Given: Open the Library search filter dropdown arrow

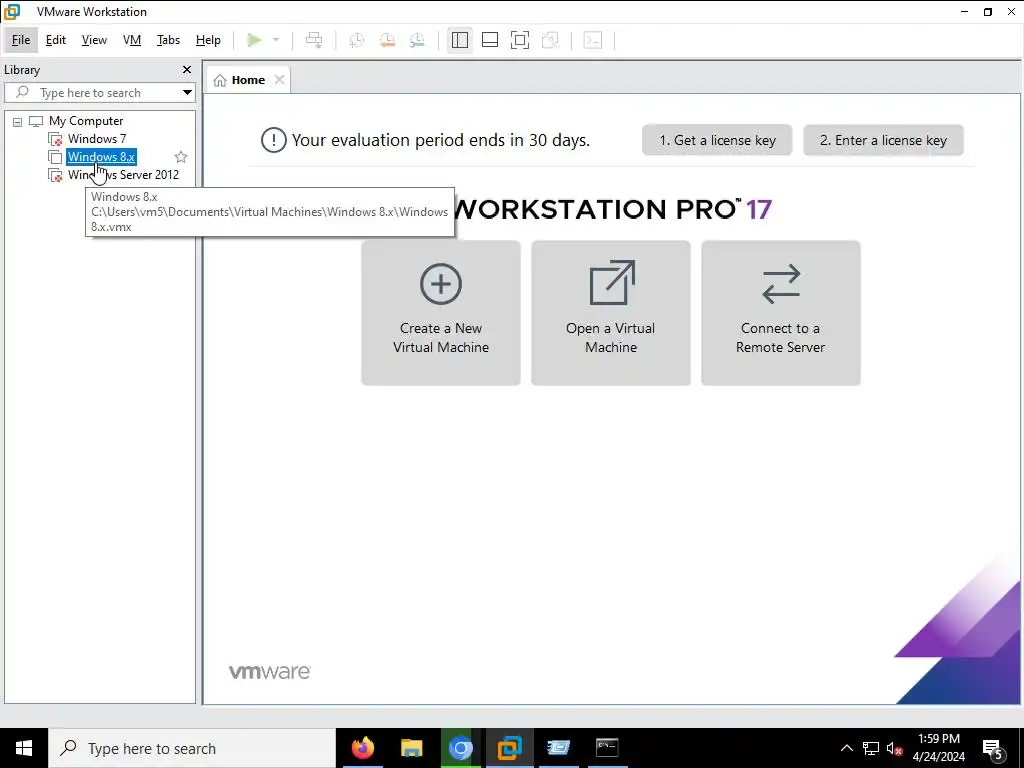Looking at the screenshot, I should (x=187, y=93).
